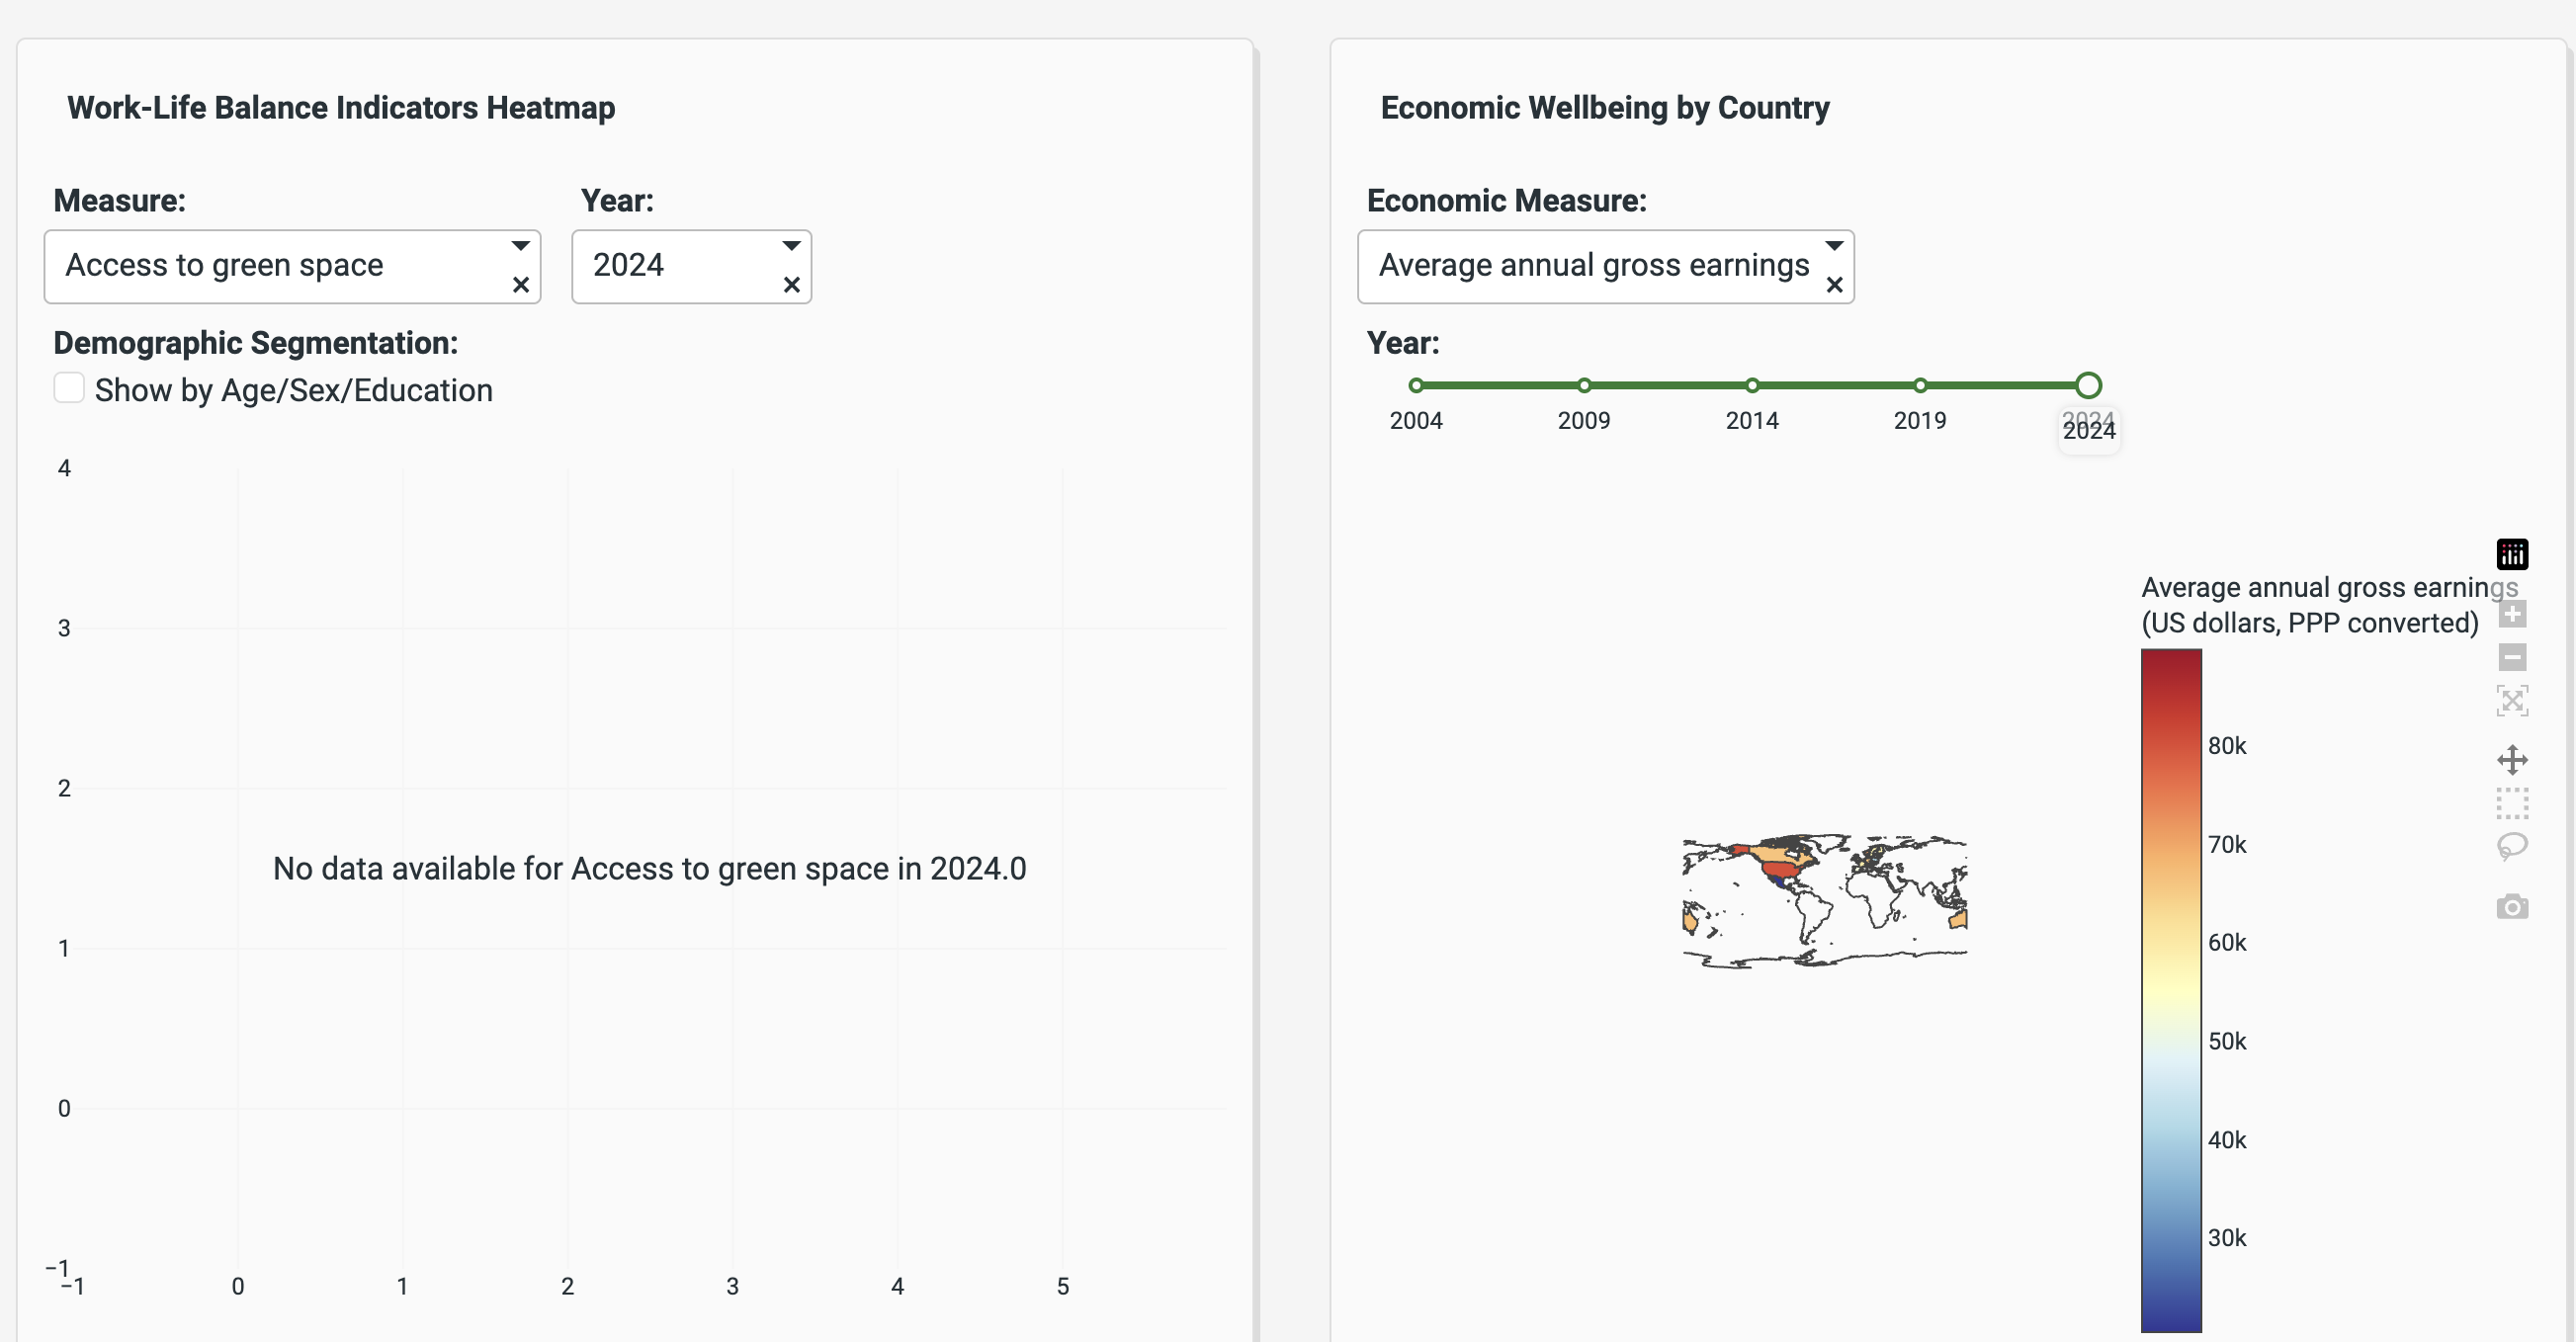Set year slider to 2014

click(x=1751, y=385)
